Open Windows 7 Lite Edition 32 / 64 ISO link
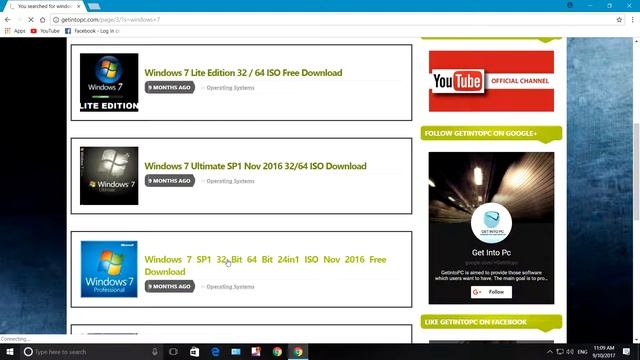 coord(243,73)
